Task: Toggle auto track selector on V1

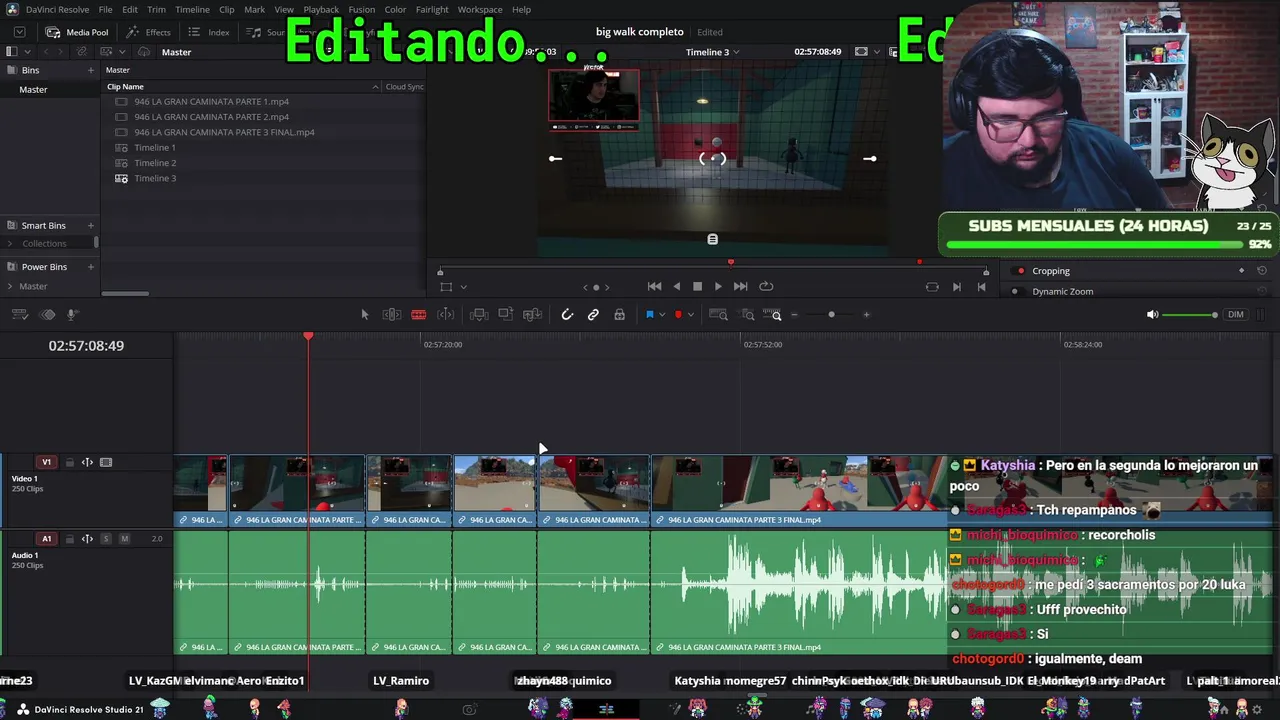Action: [87, 463]
